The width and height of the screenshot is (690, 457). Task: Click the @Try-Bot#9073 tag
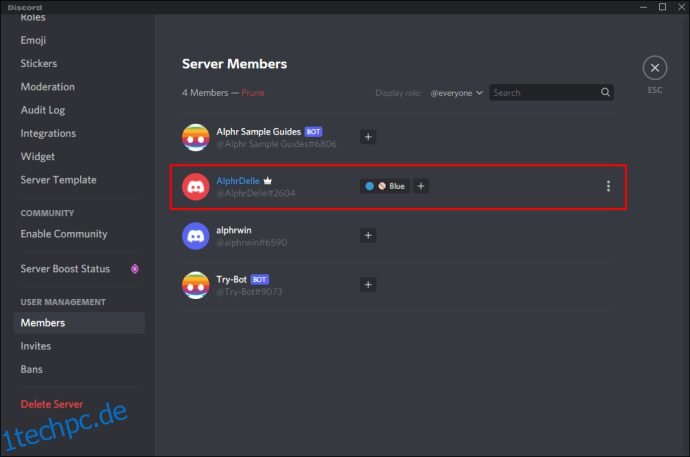point(249,292)
